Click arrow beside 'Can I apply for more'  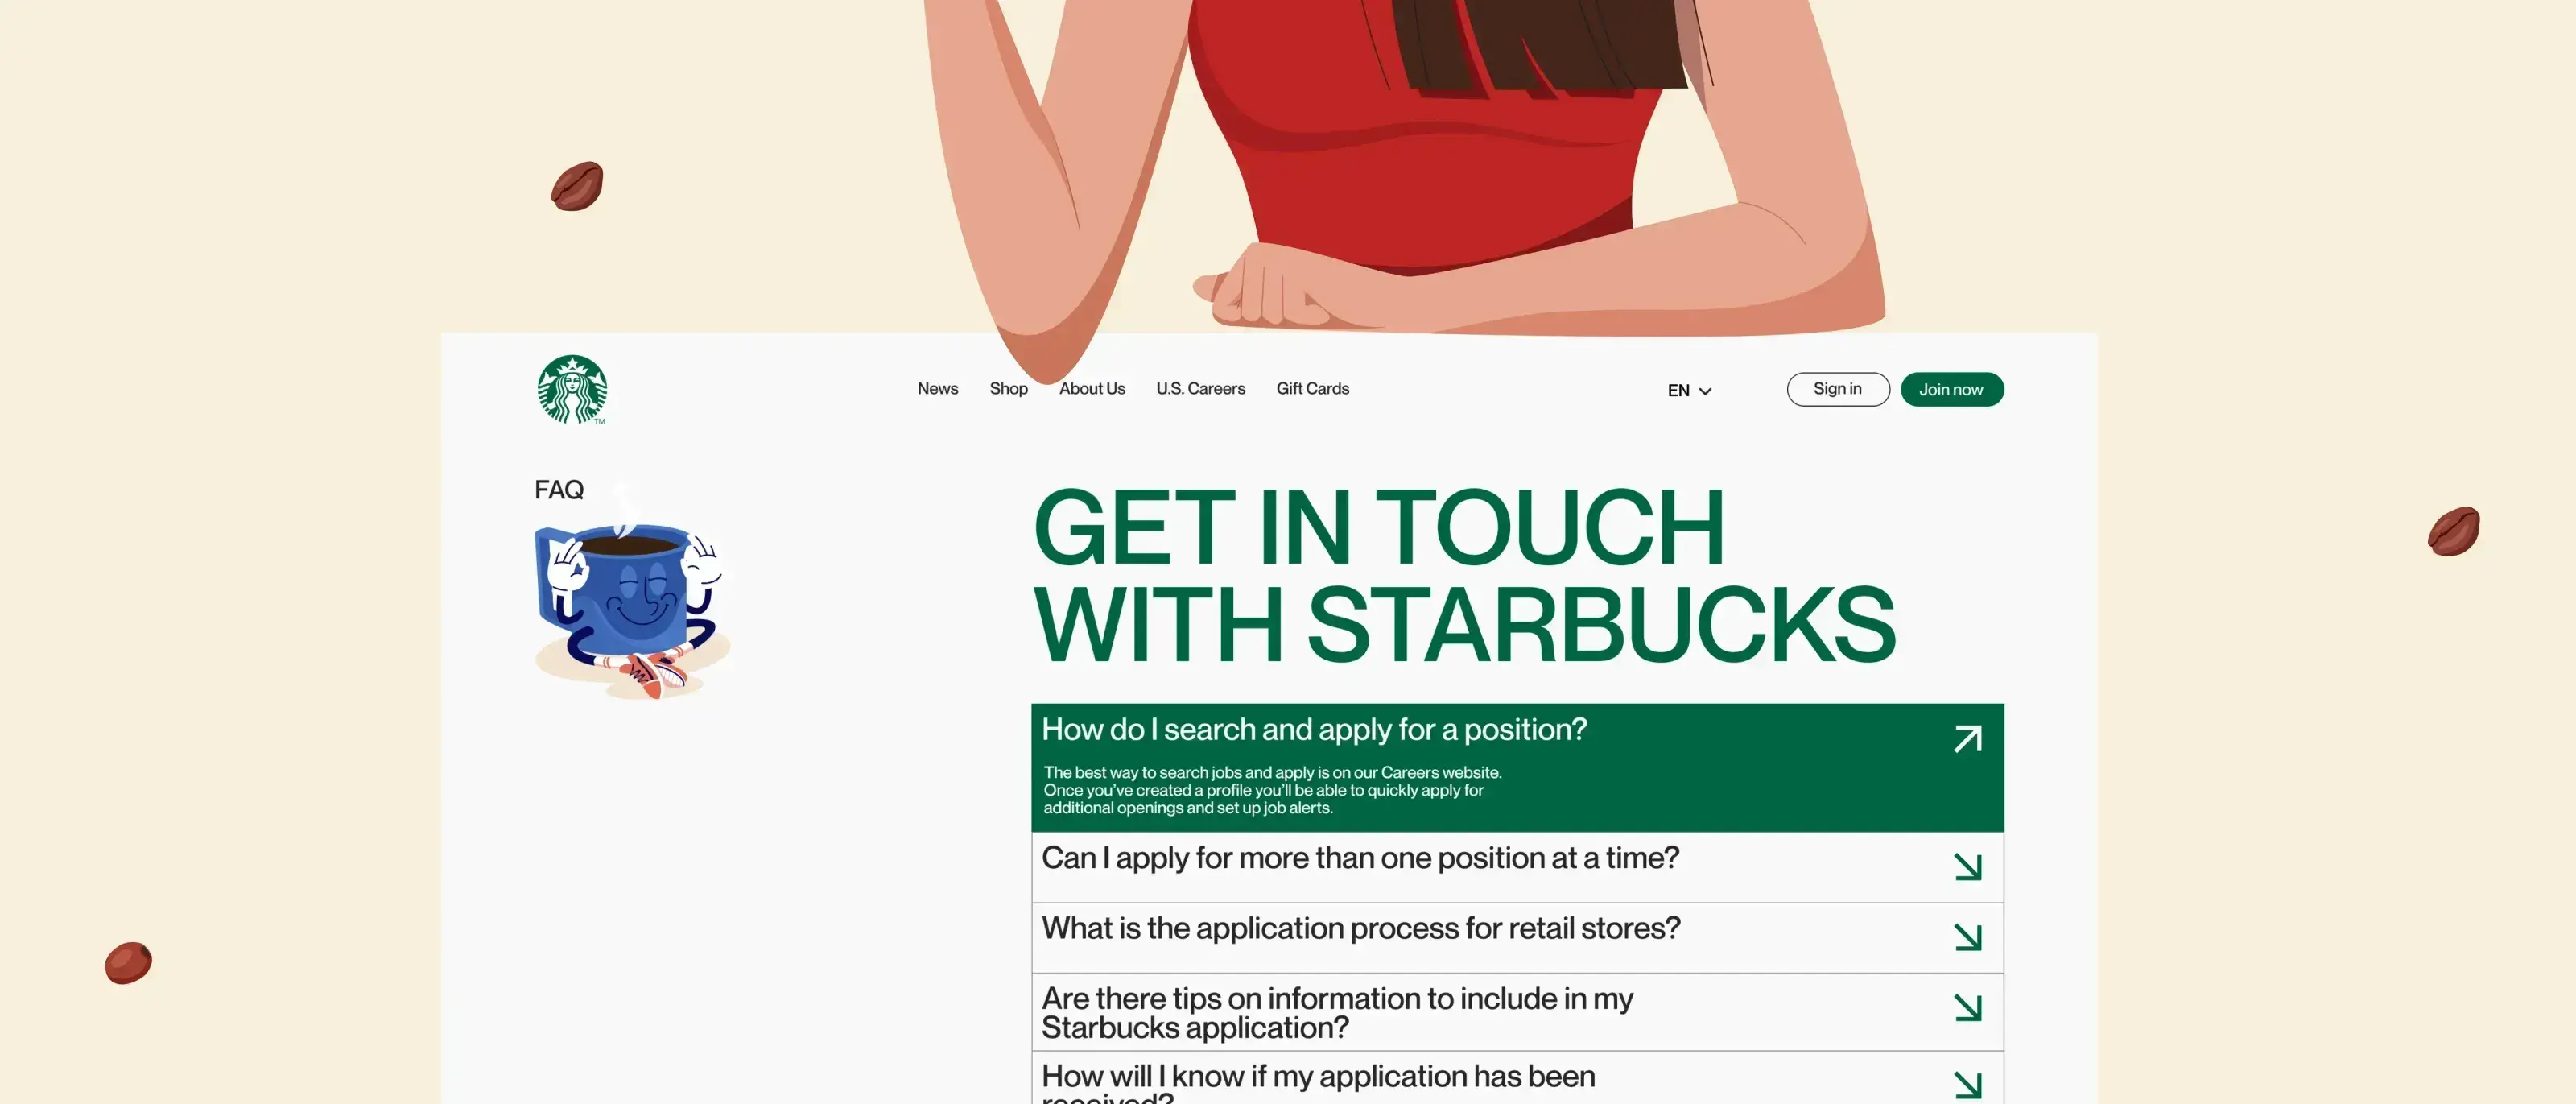pos(1967,867)
